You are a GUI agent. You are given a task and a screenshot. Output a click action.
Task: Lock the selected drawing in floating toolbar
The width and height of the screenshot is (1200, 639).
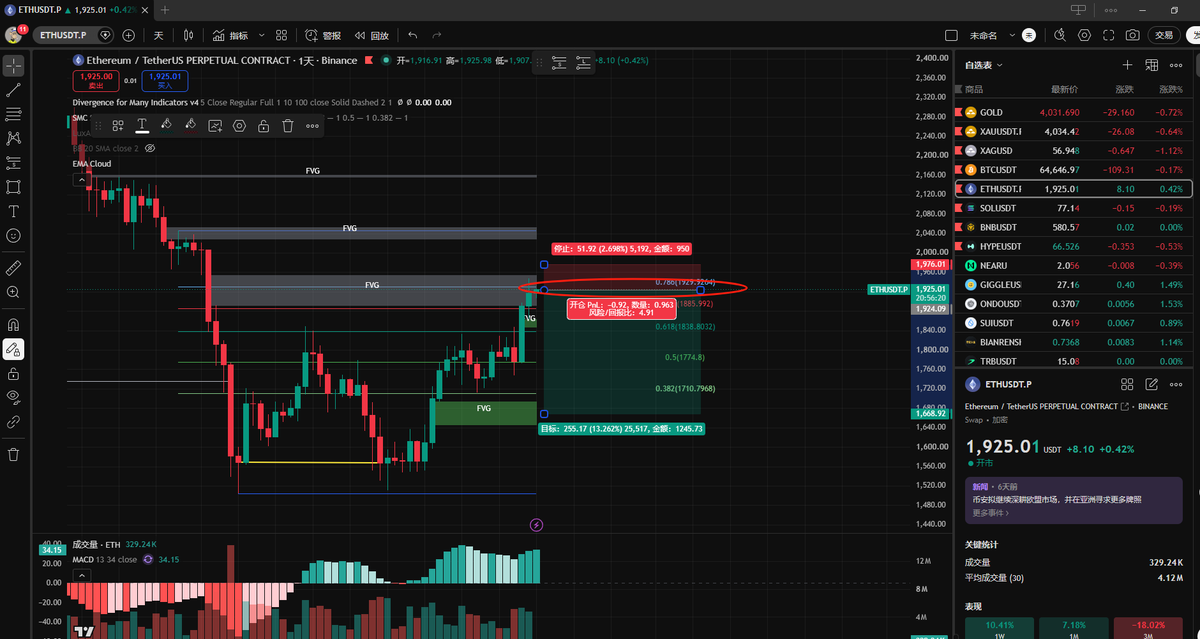coord(263,126)
